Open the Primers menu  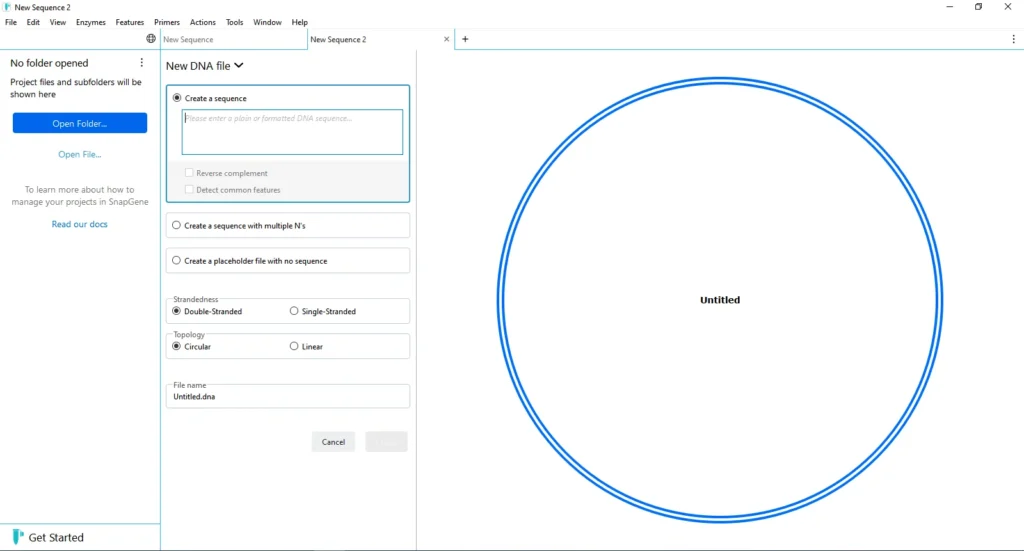click(166, 22)
